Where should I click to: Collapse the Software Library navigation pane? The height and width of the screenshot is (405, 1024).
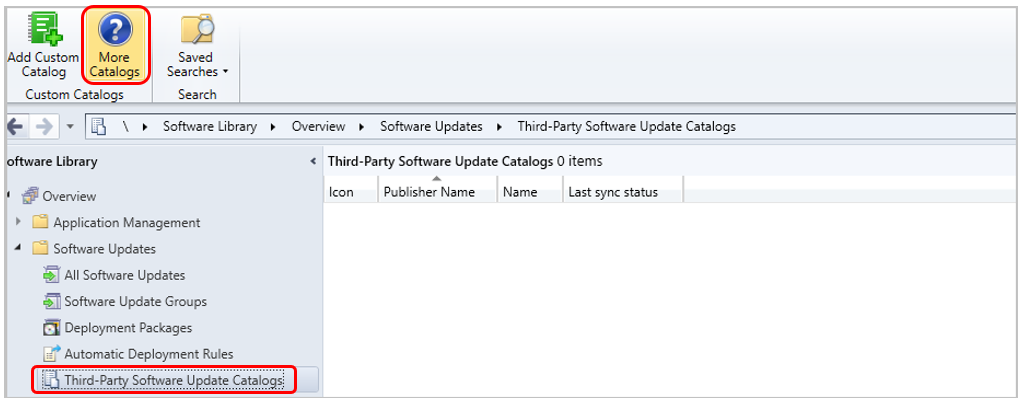click(313, 161)
